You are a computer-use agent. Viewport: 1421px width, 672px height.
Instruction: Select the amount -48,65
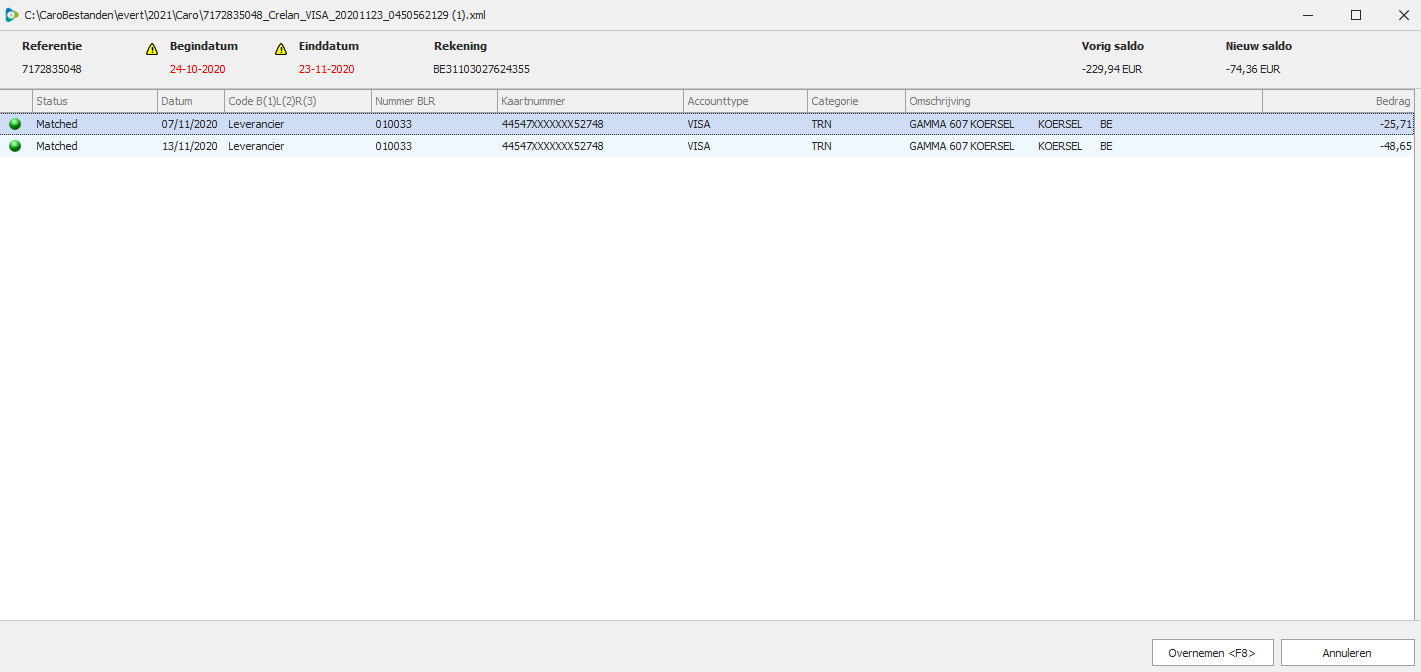pos(1395,146)
